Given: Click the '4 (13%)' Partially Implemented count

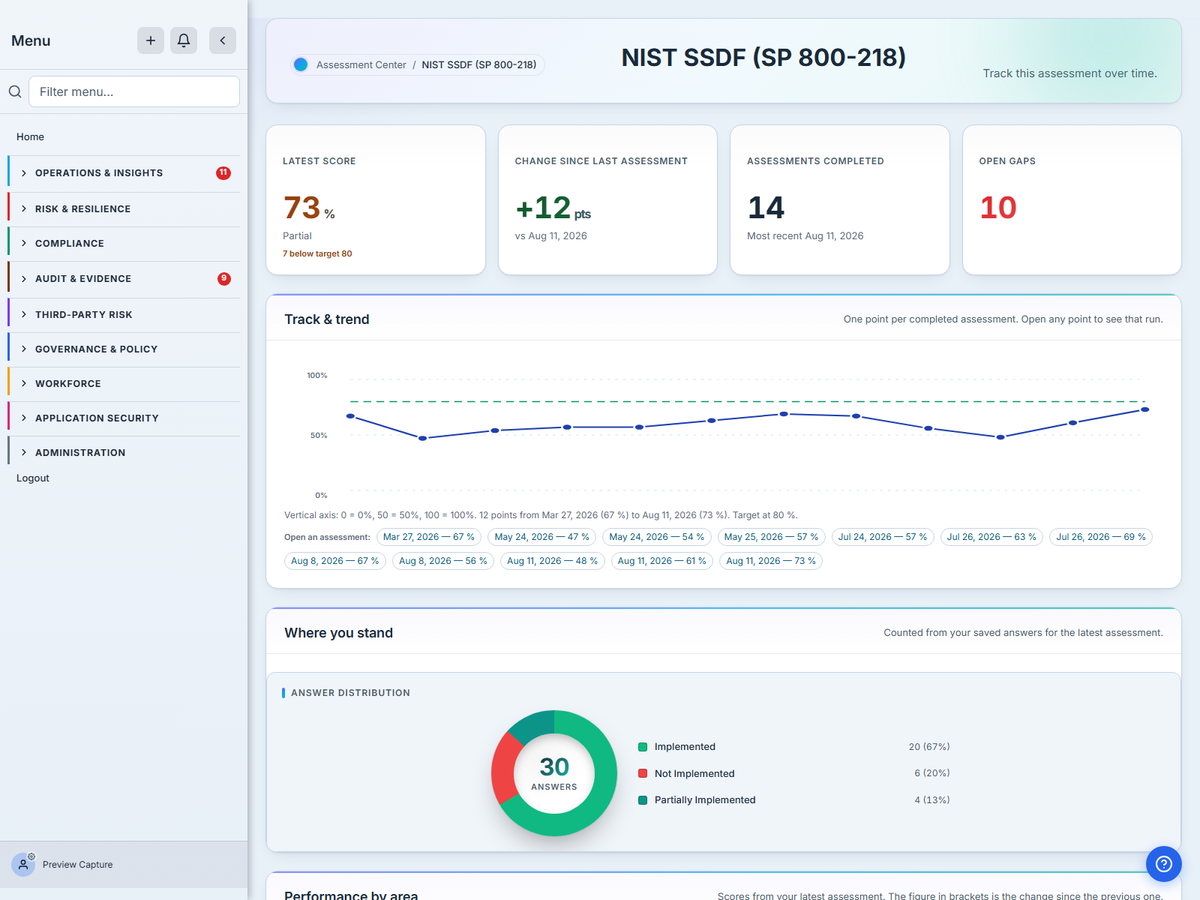Looking at the screenshot, I should point(932,800).
